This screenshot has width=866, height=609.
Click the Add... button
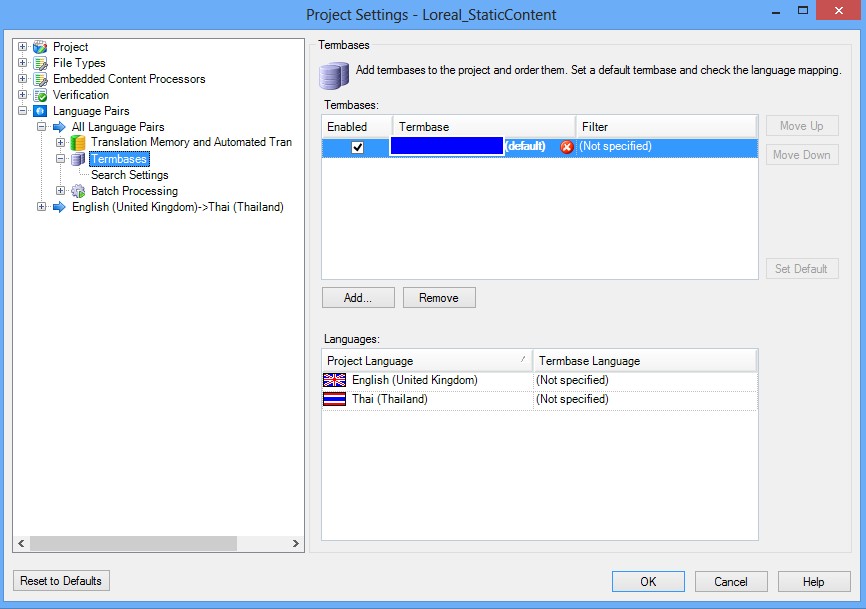(357, 298)
